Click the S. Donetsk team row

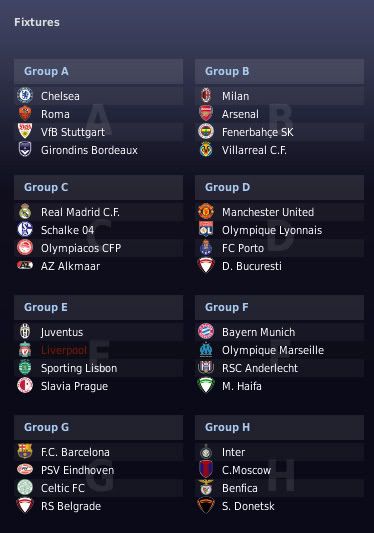point(279,506)
